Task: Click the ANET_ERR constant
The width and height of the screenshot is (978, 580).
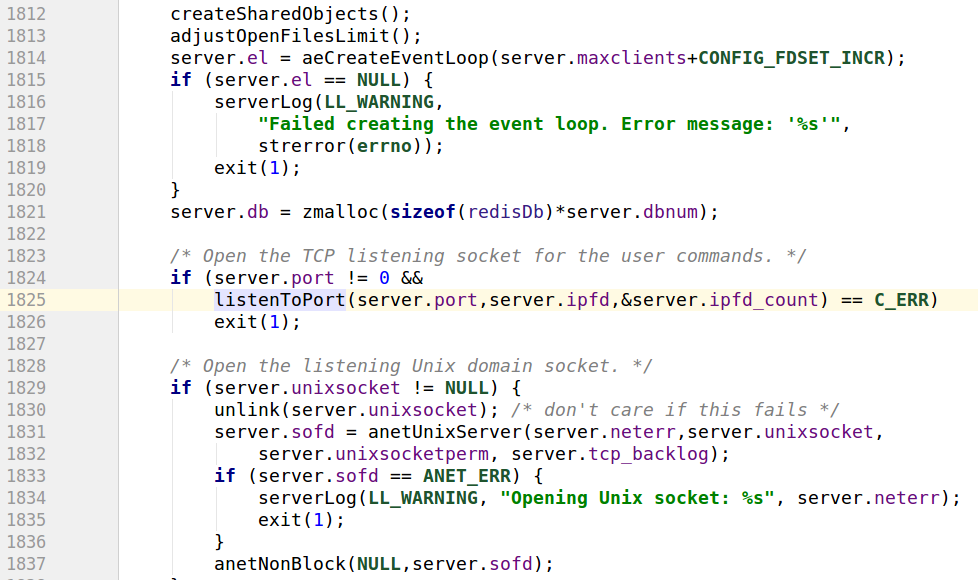Action: click(x=467, y=476)
